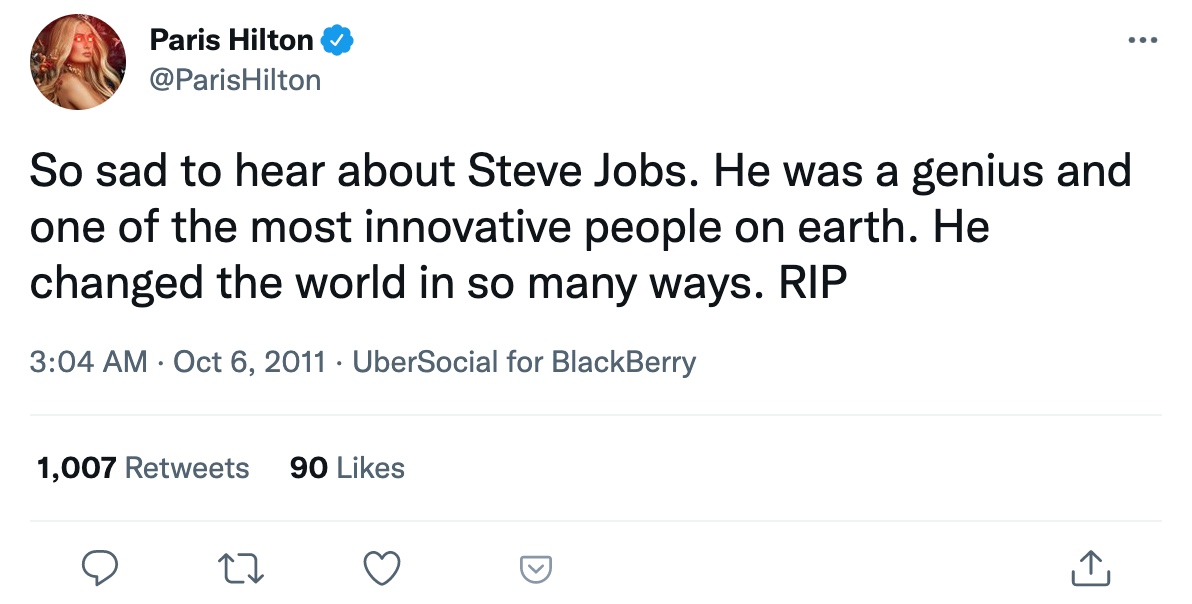1192x604 pixels.
Task: Click the Oct 6, 2011 date
Action: coord(249,361)
